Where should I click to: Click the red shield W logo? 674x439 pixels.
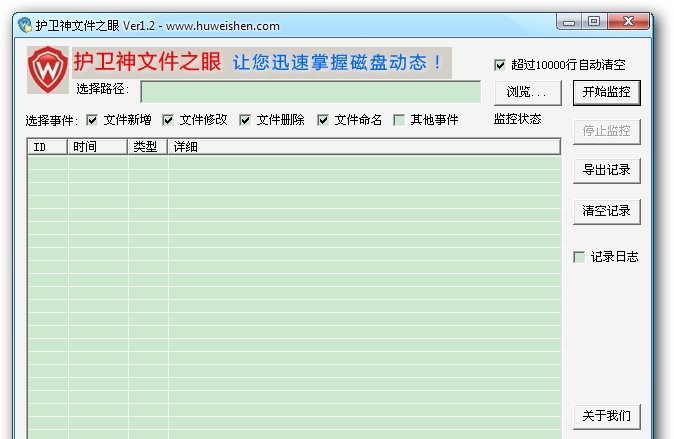(48, 70)
